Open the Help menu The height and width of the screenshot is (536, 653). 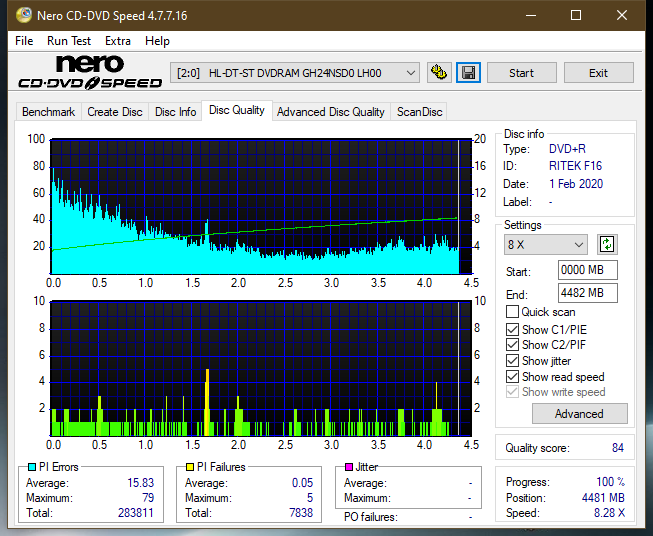click(157, 41)
